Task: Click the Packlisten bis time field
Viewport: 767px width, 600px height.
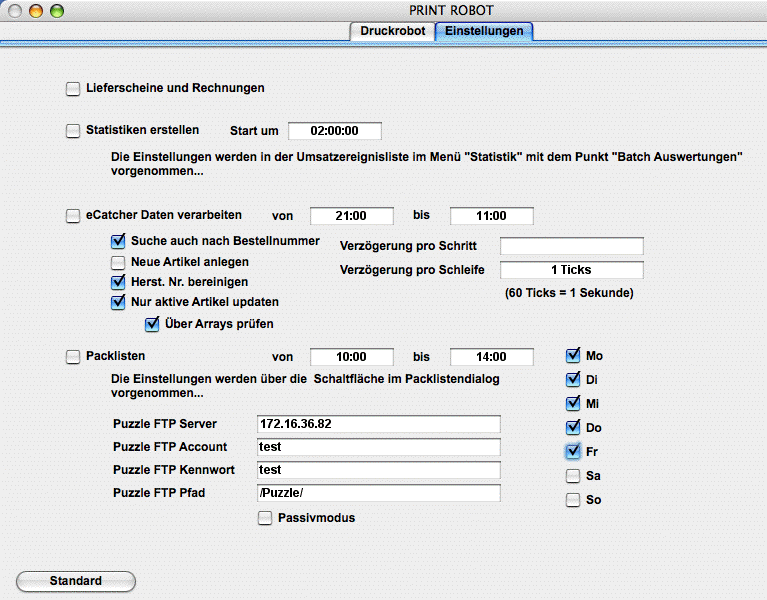Action: coord(491,357)
